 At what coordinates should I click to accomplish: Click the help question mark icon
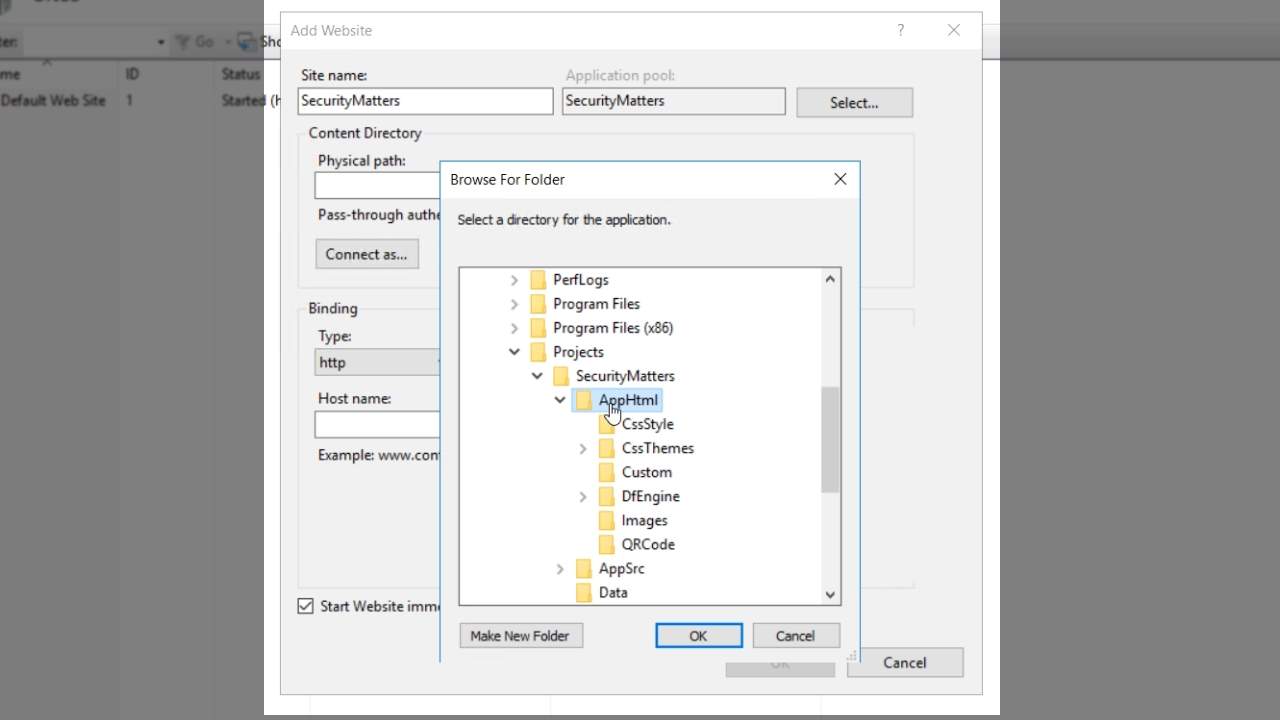pyautogui.click(x=900, y=30)
